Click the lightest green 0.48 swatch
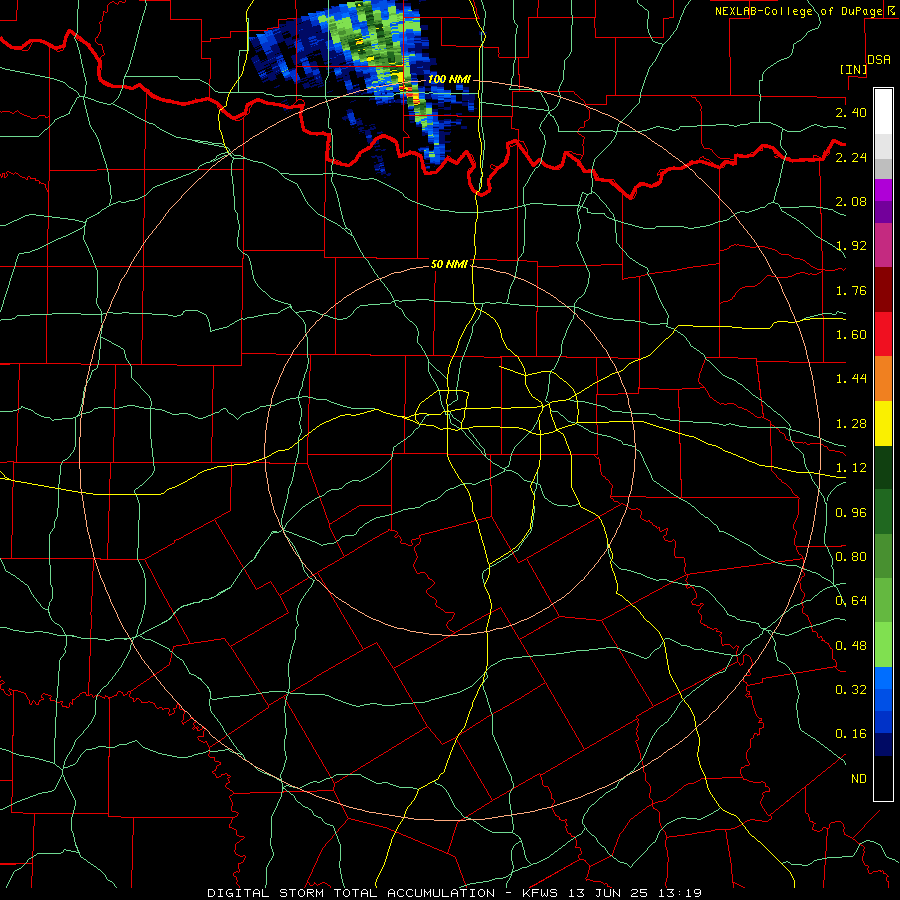 (883, 645)
